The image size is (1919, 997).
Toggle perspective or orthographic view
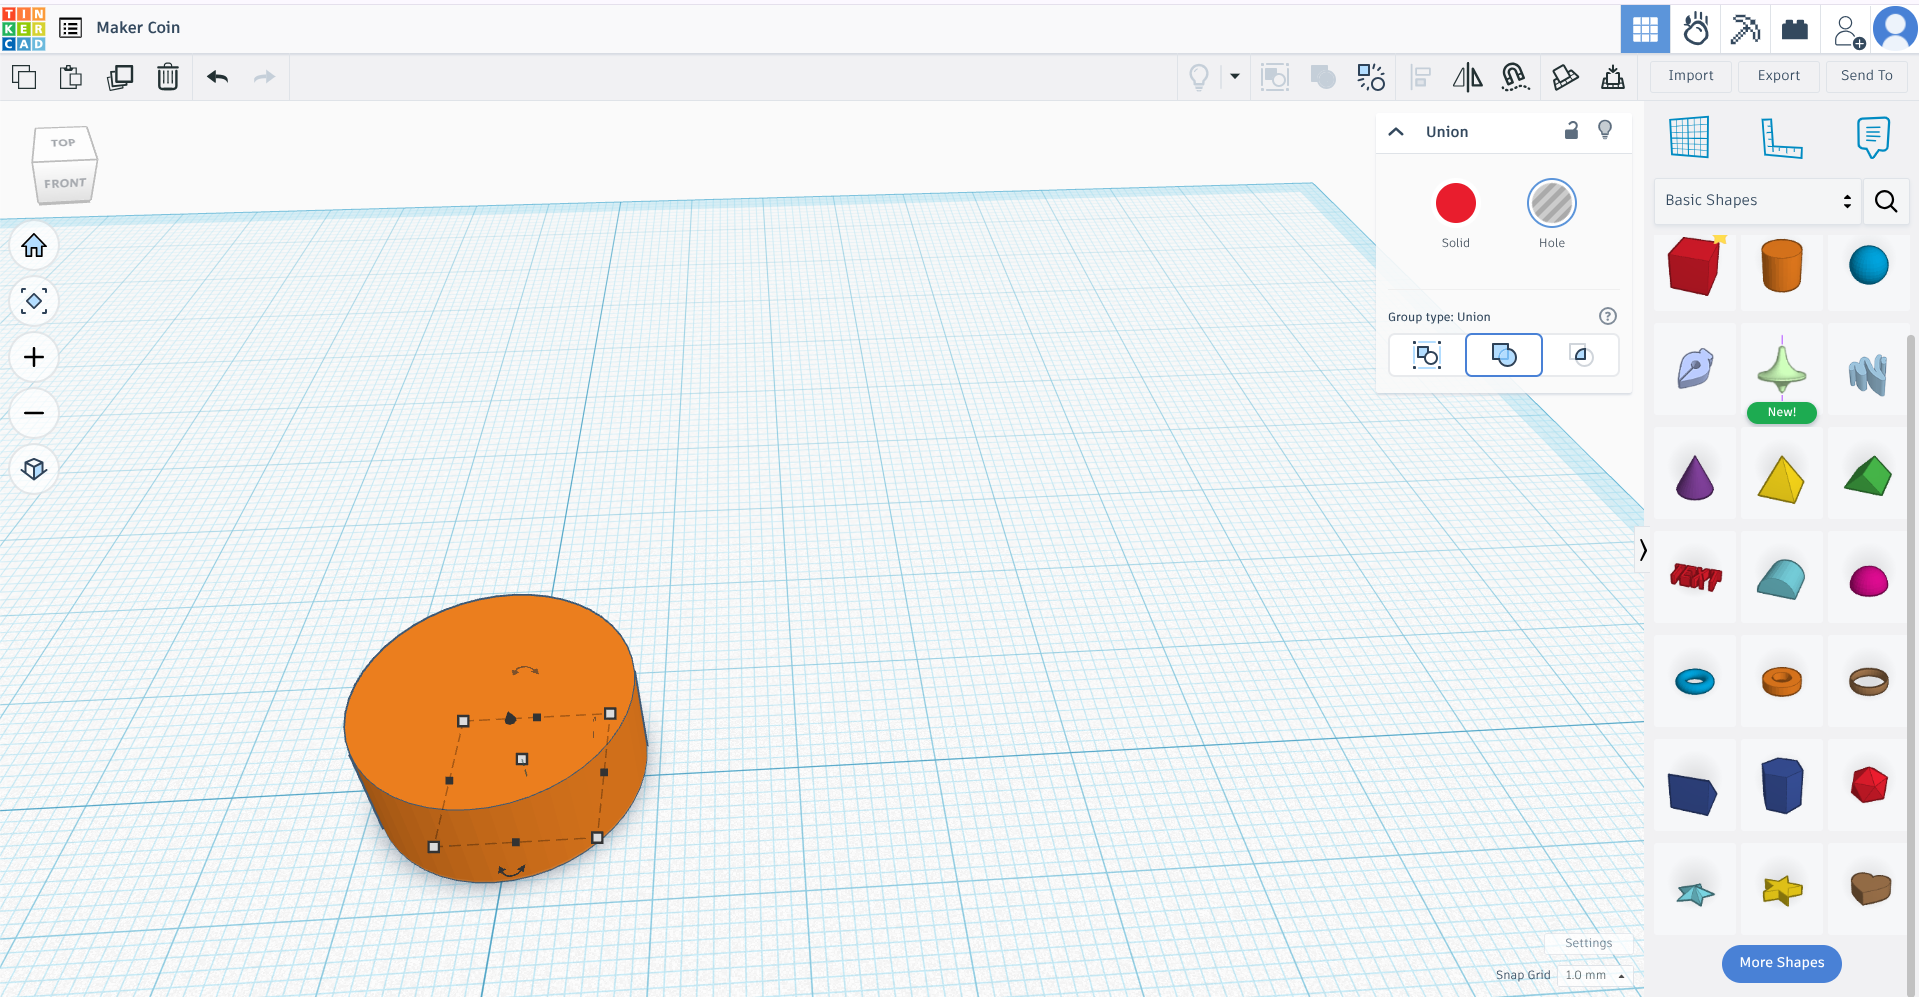[34, 469]
